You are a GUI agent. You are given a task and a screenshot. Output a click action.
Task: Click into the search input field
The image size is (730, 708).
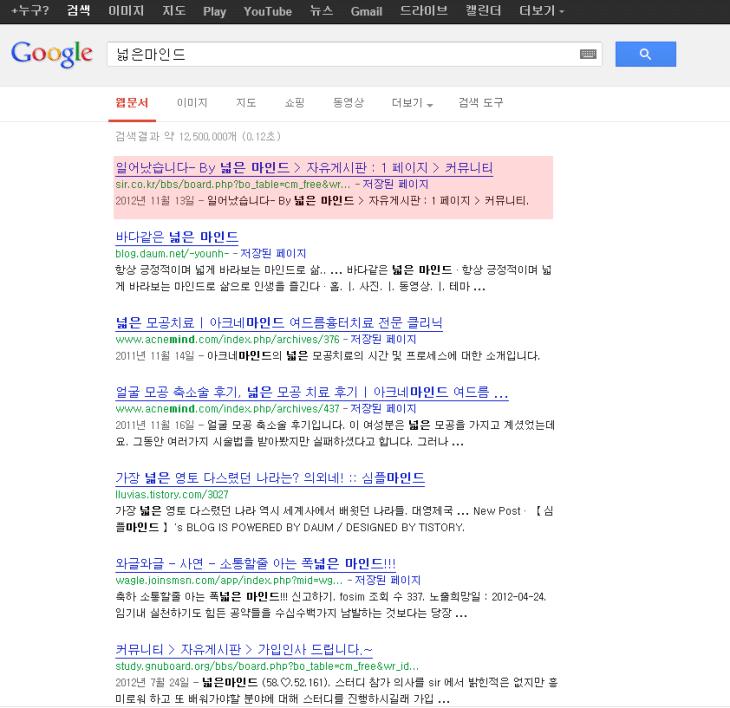point(340,54)
